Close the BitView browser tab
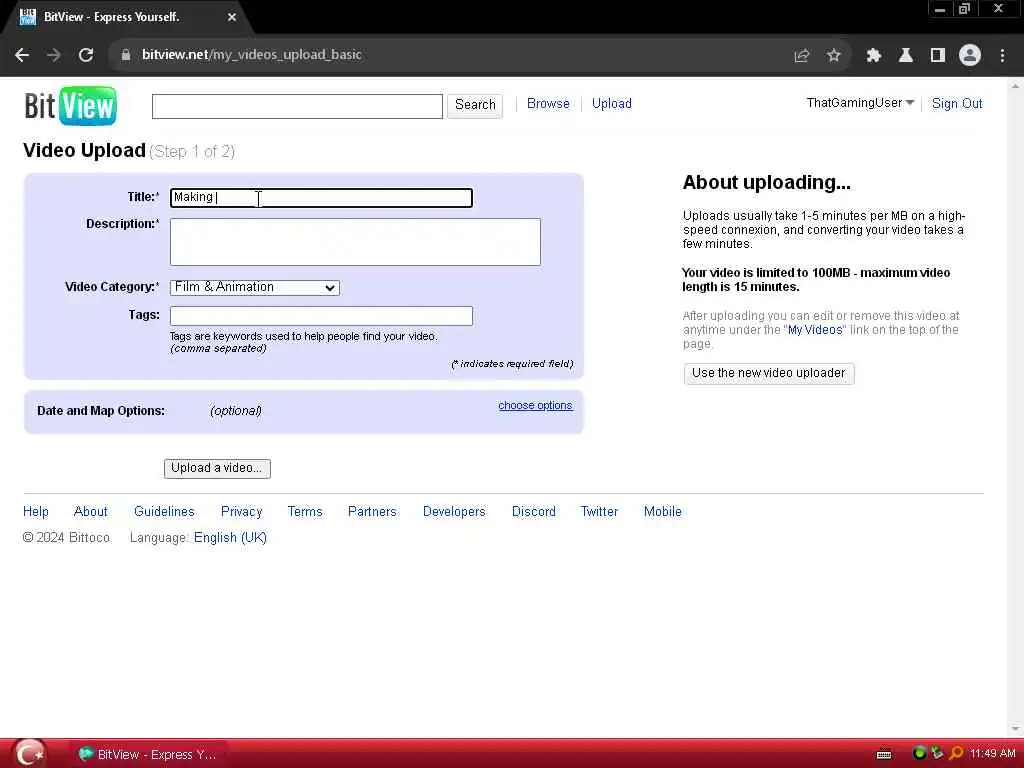Screen dimensions: 1024x768 (x=232, y=17)
